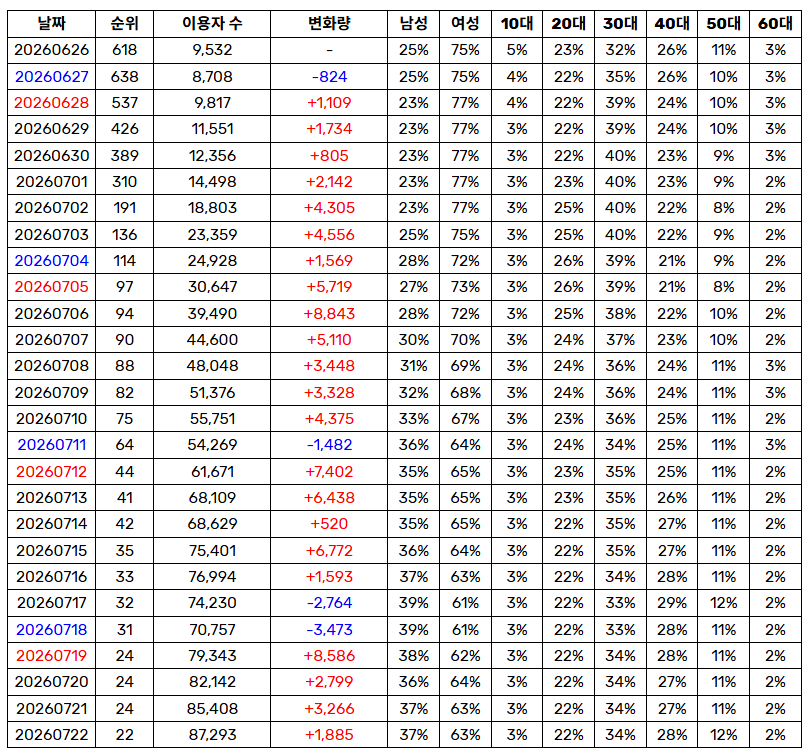
Task: Click the 여성 column header
Action: pos(465,24)
